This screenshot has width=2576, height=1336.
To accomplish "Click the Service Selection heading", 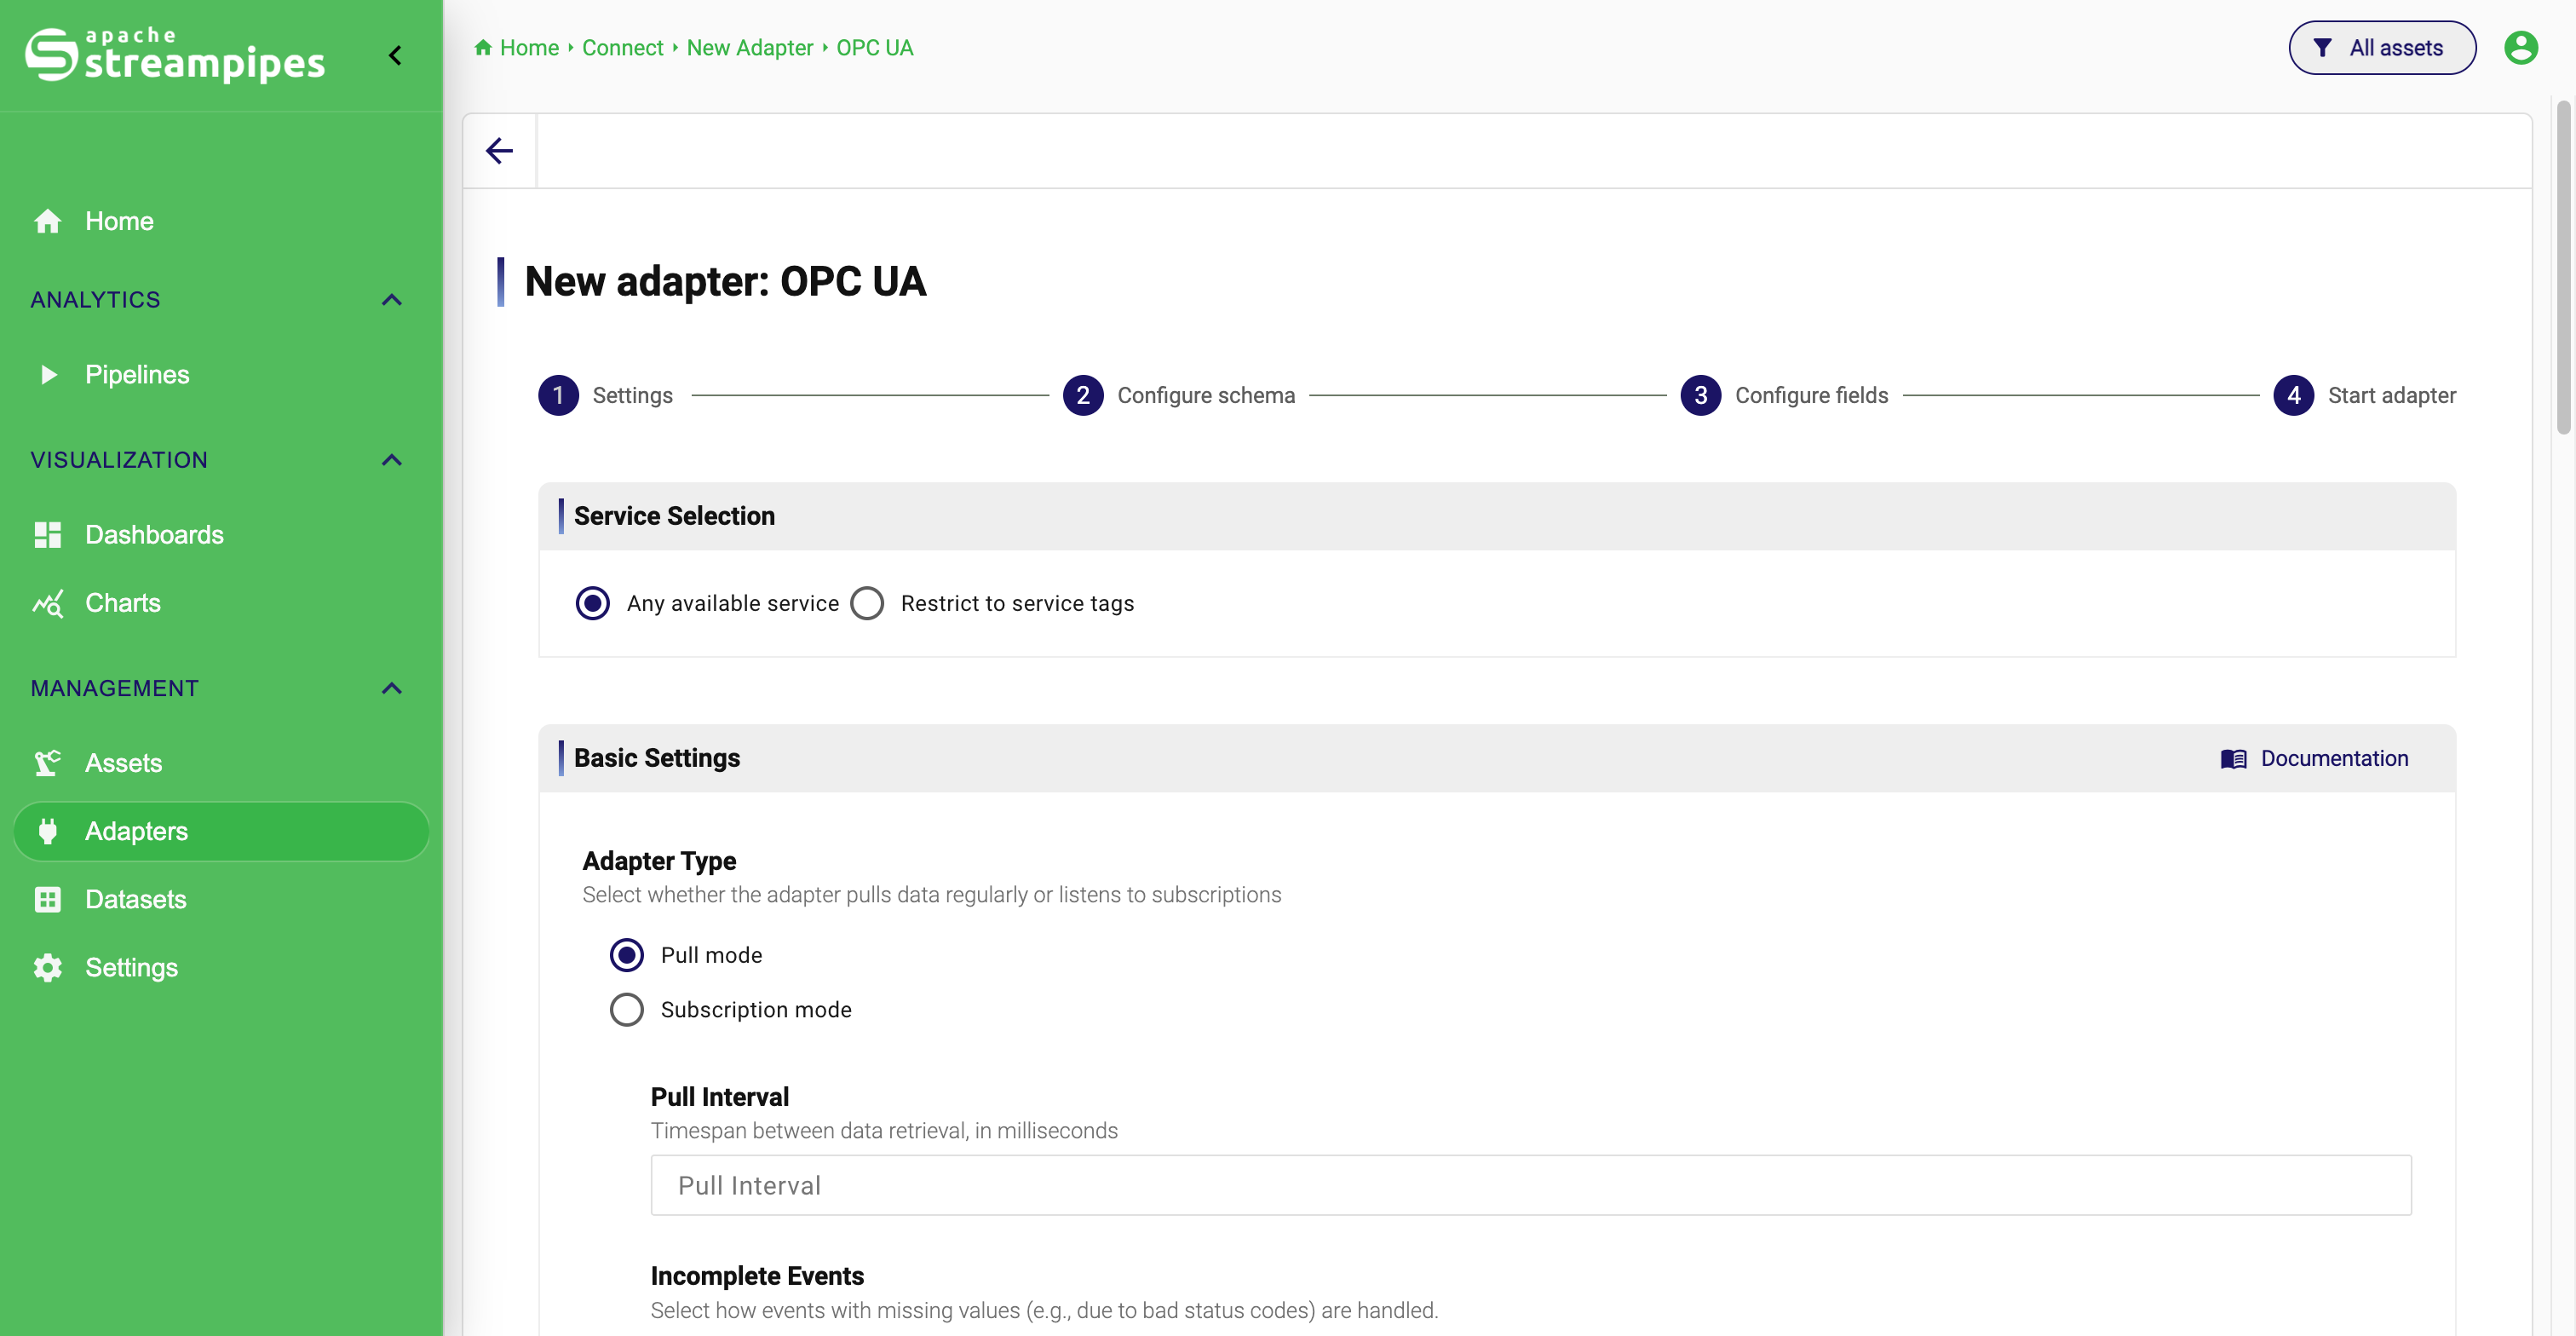I will [x=674, y=516].
